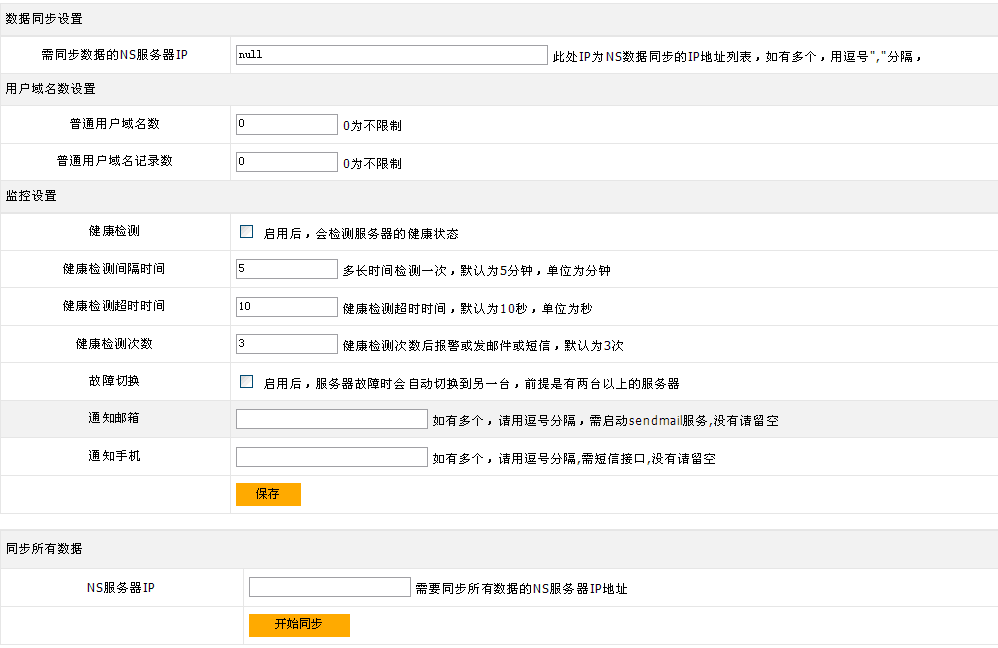Image resolution: width=998 pixels, height=648 pixels.
Task: Click the 通知邮箱 row label
Action: point(114,418)
